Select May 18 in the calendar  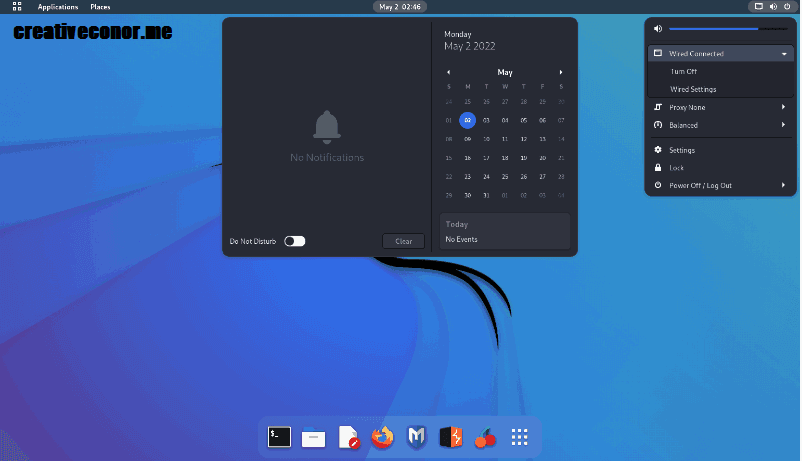(505, 158)
